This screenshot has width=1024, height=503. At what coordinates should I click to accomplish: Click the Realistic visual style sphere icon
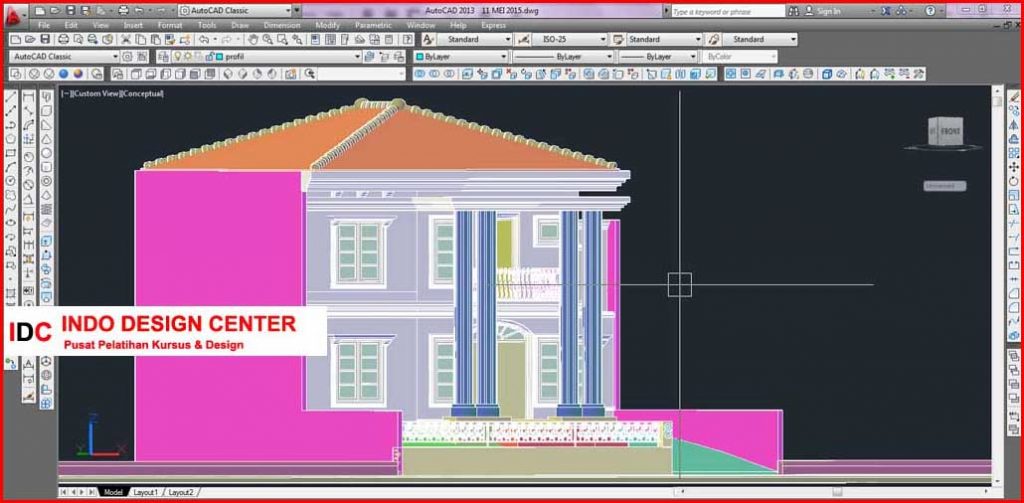(x=64, y=74)
